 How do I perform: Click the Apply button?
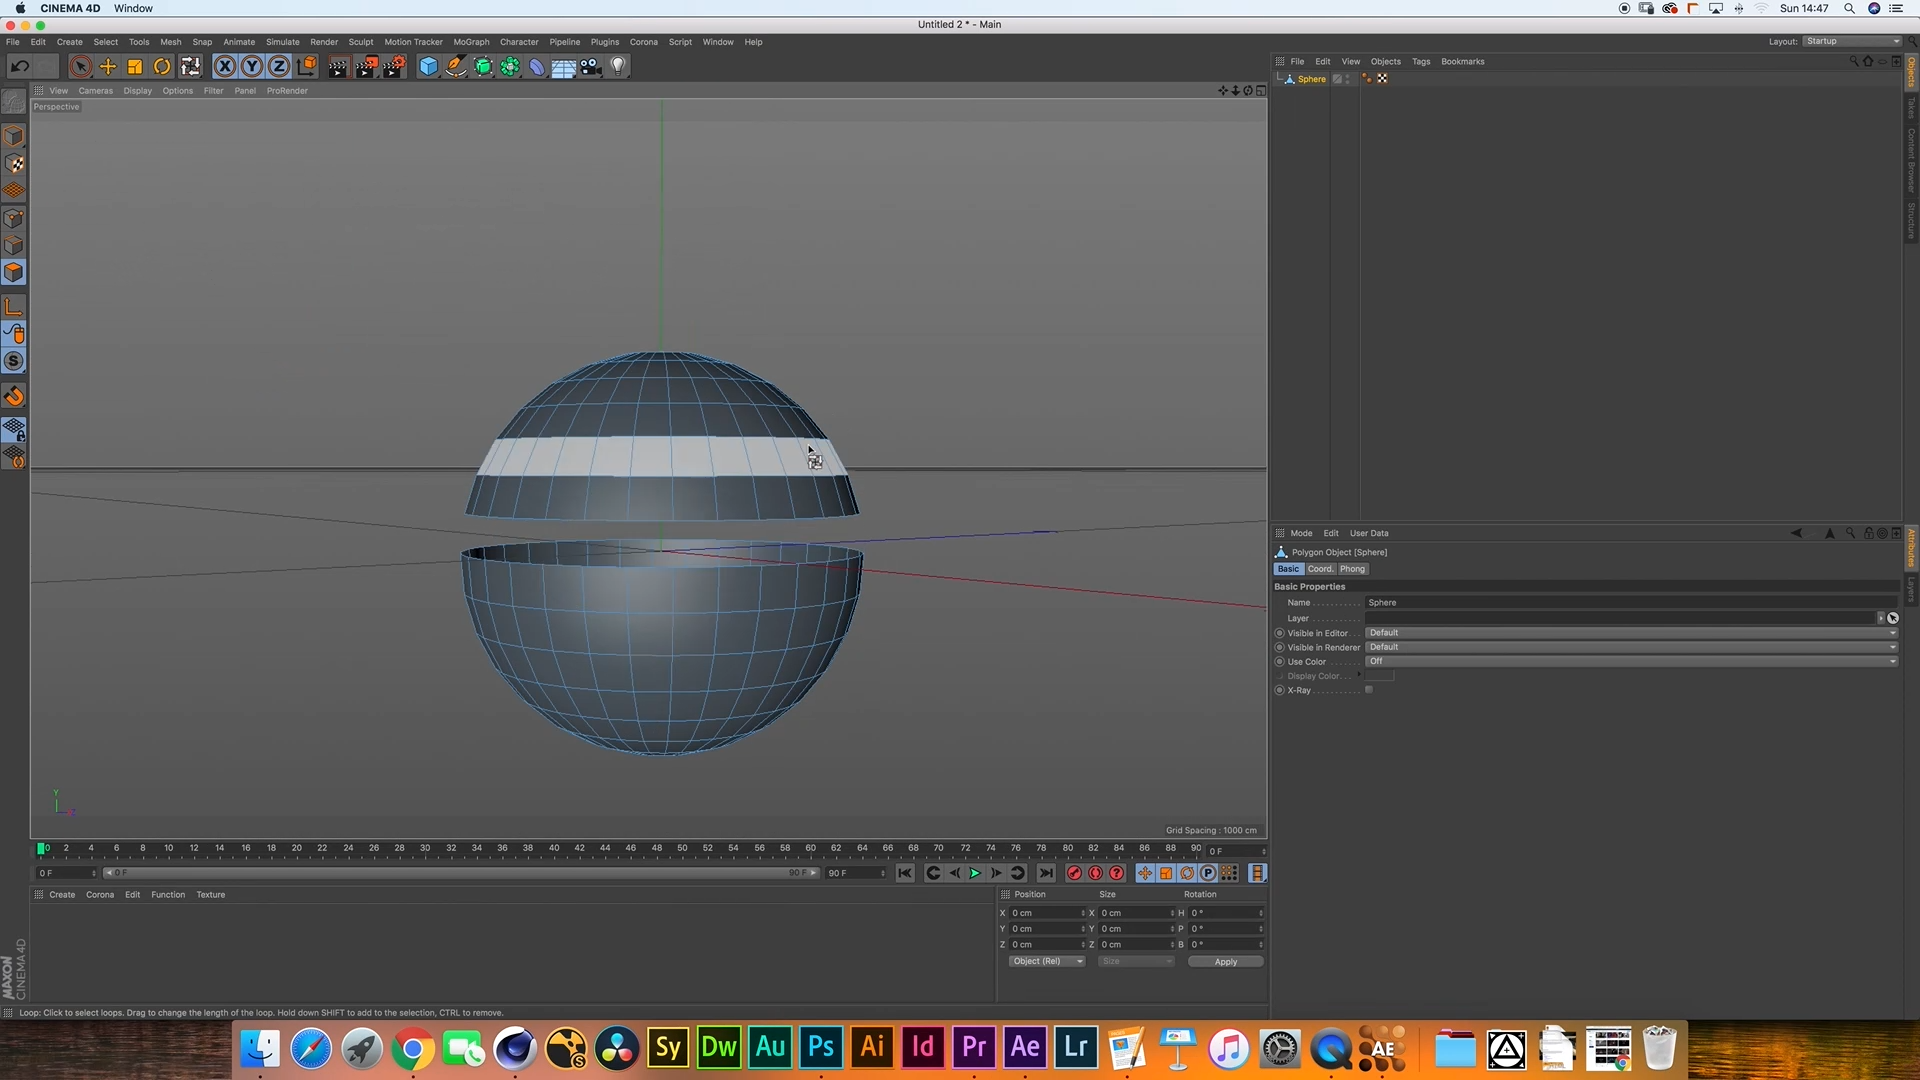pyautogui.click(x=1225, y=962)
